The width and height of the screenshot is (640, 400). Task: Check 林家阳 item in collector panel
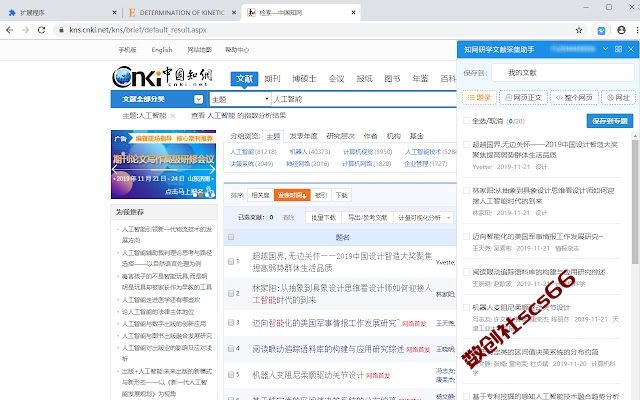(x=467, y=190)
